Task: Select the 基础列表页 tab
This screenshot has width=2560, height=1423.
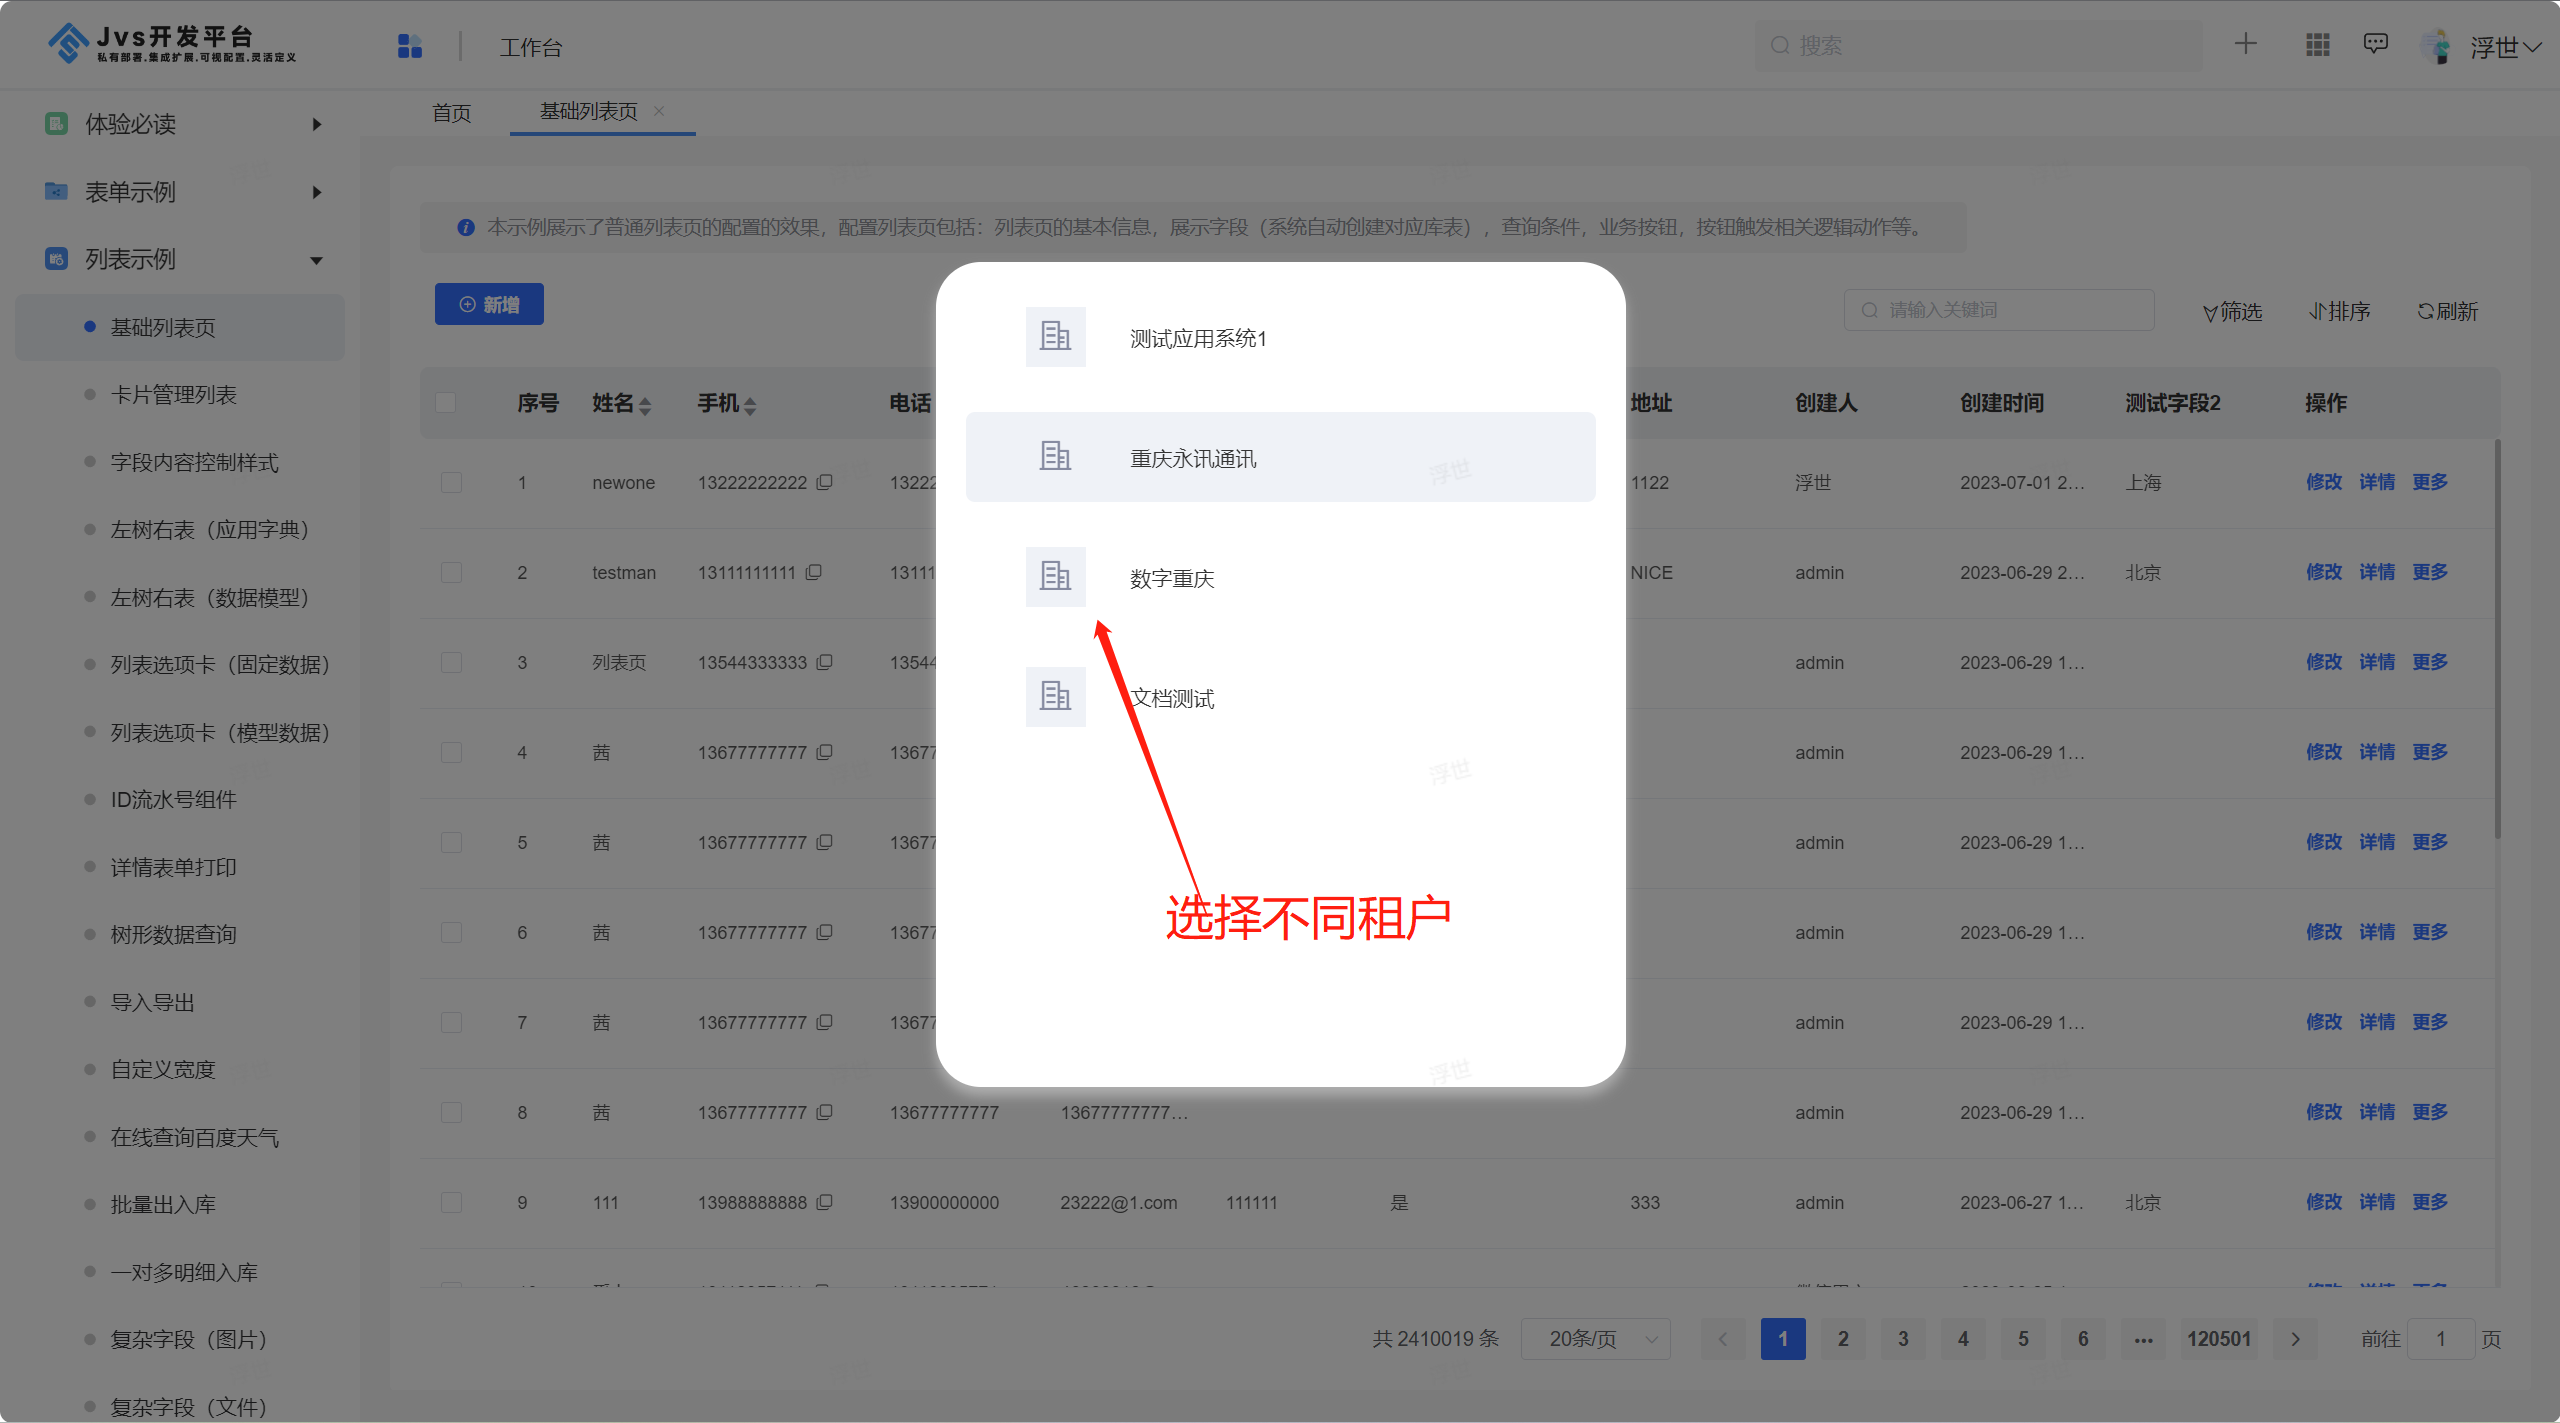Action: (594, 110)
